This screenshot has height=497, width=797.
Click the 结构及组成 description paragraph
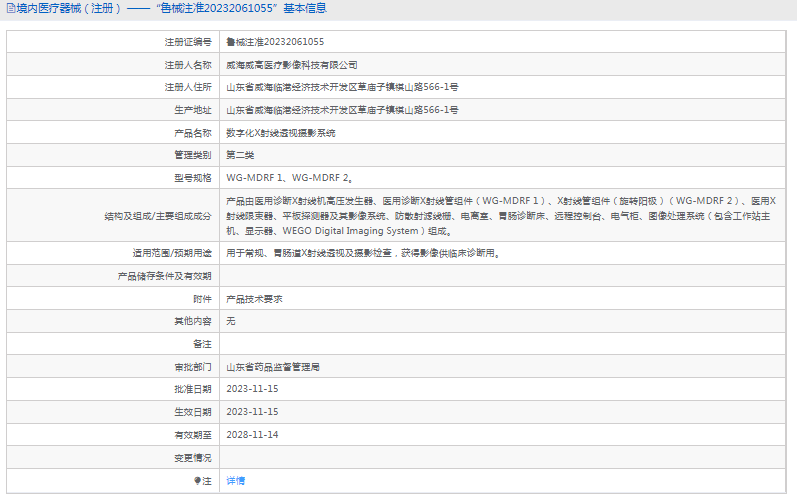coord(501,216)
